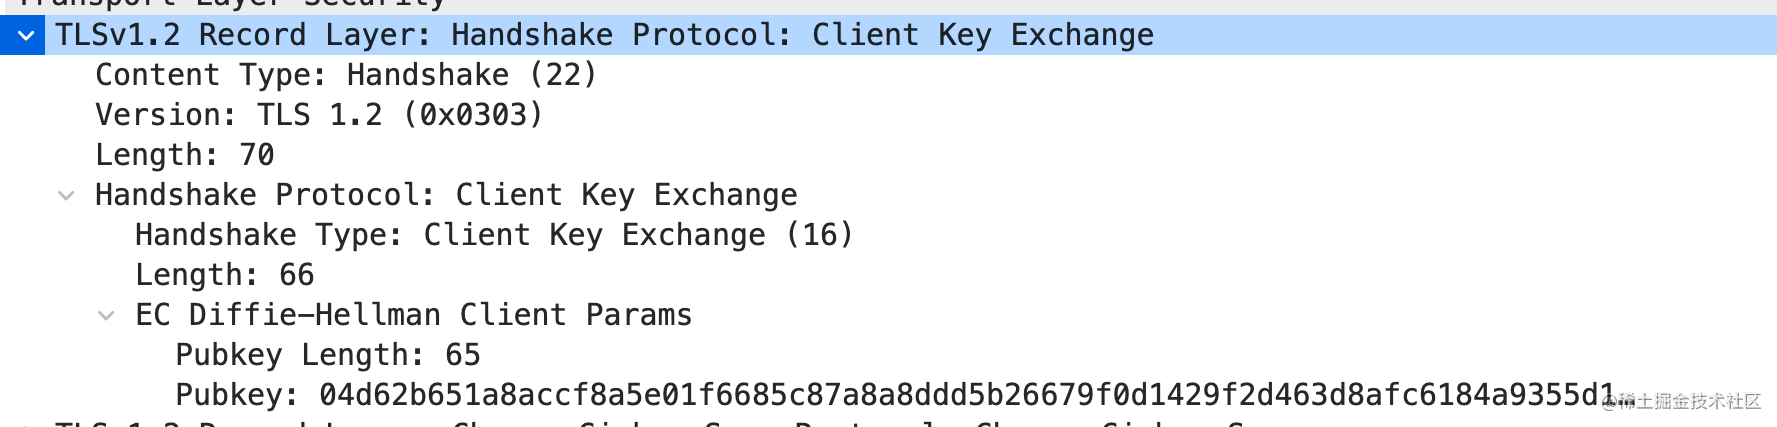Collapse the Handshake Protocol subtree arrow
The height and width of the screenshot is (427, 1777).
[x=66, y=196]
